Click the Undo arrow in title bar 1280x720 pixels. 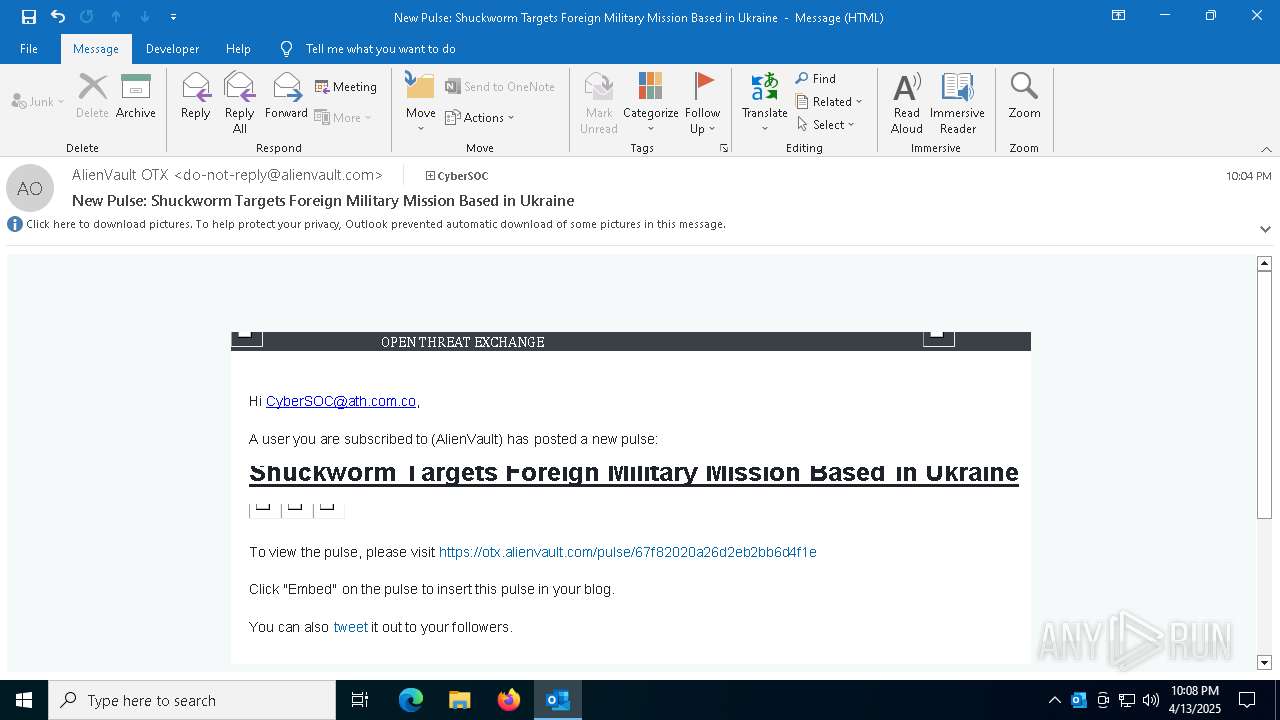58,17
